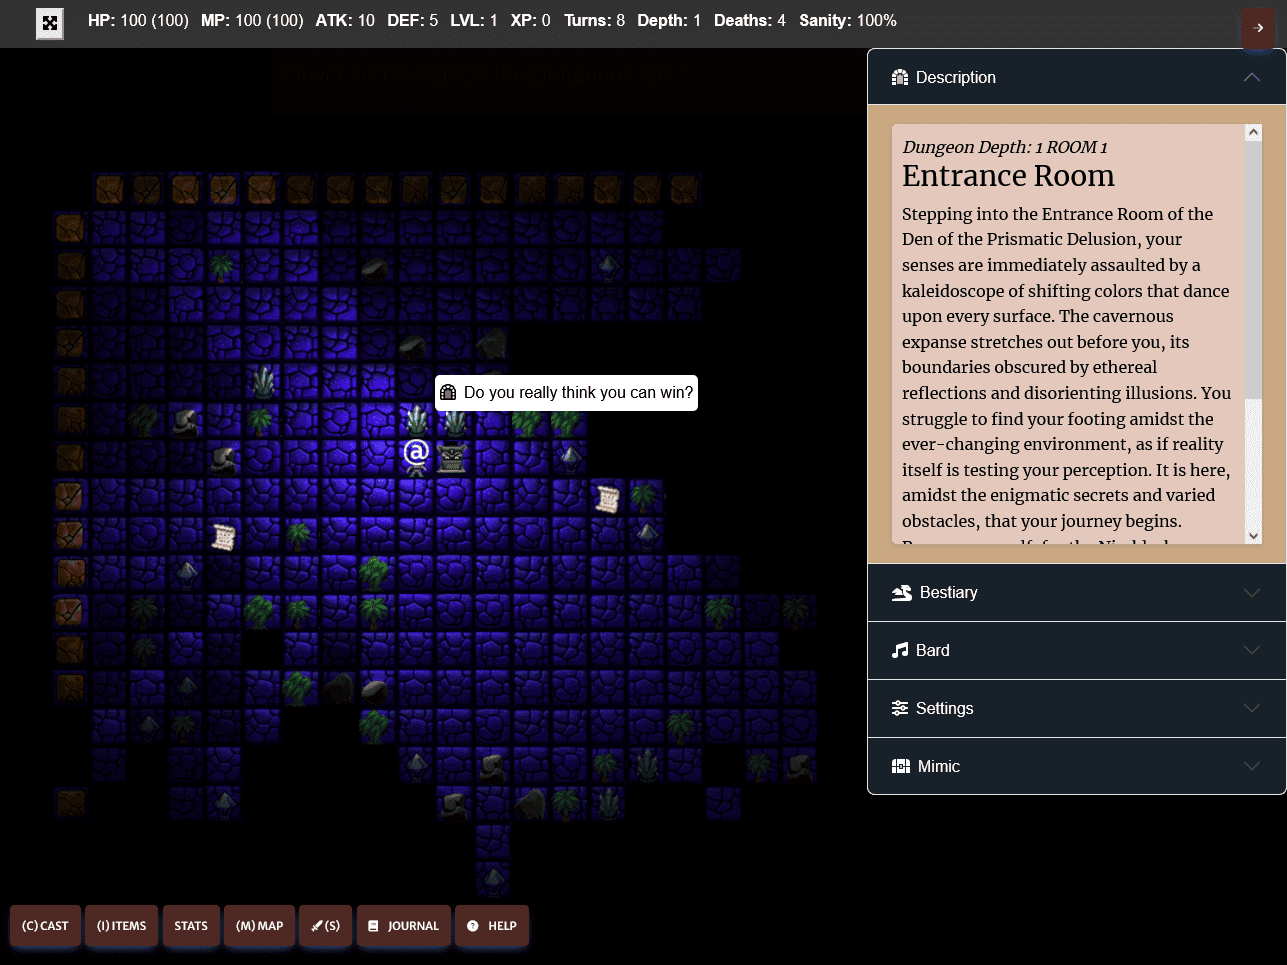This screenshot has height=965, width=1287.
Task: Click the LVL: 1 stat
Action: click(x=474, y=20)
